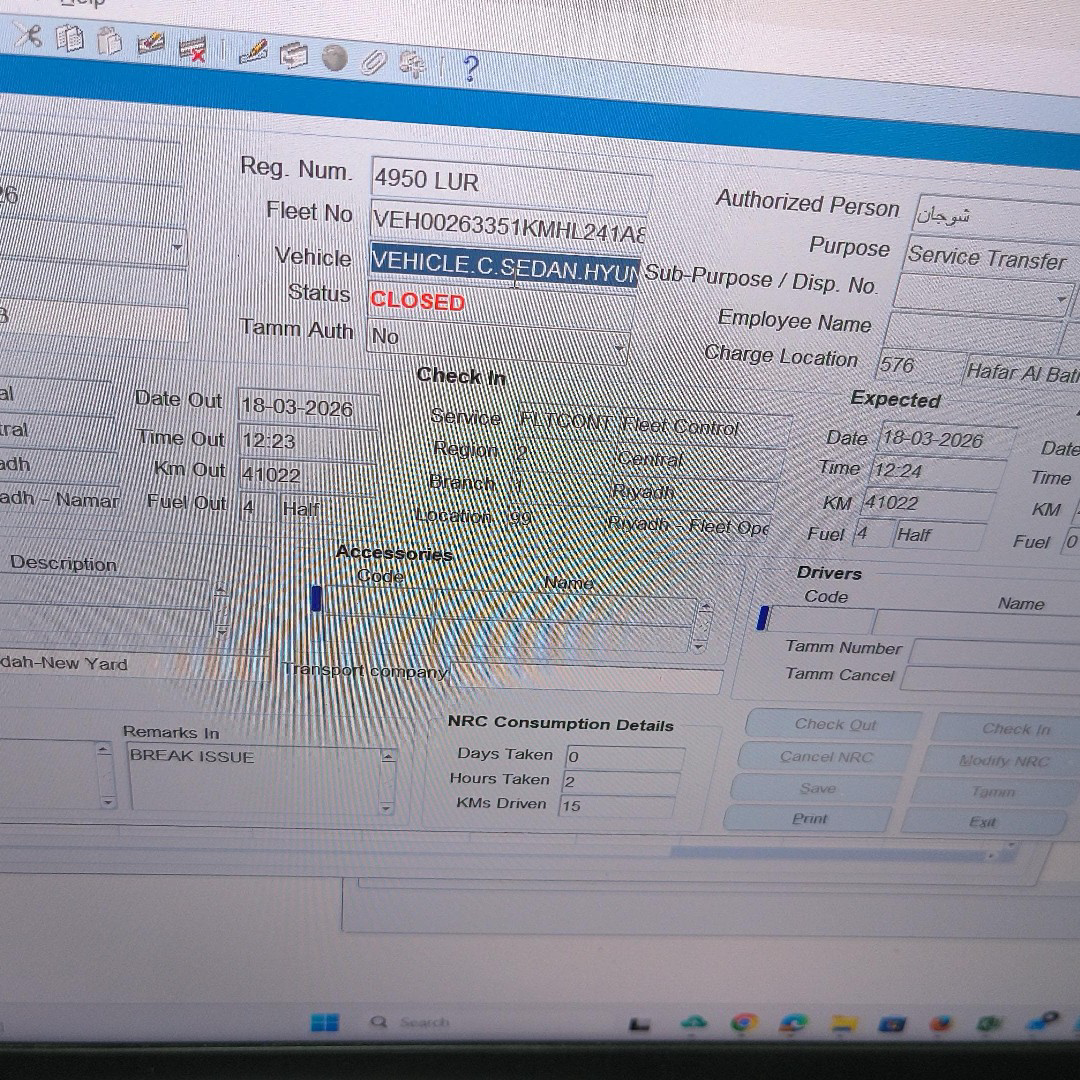Click the Windows Start button
This screenshot has width=1080, height=1080.
pos(324,1022)
